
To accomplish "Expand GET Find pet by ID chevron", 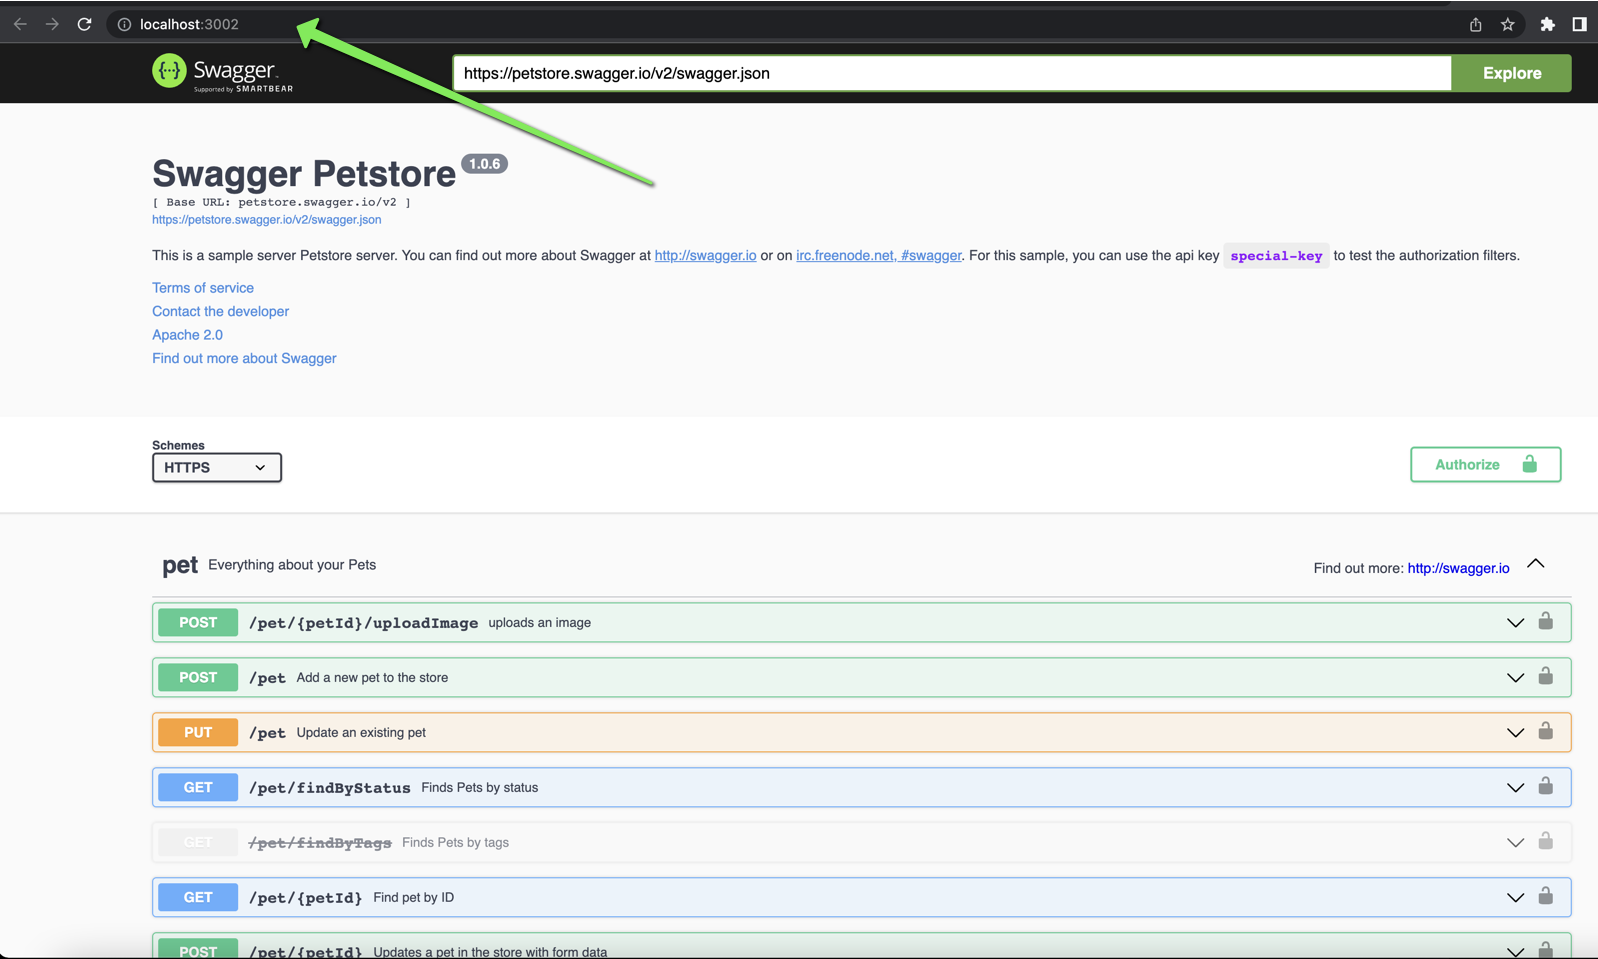I will click(x=1515, y=898).
